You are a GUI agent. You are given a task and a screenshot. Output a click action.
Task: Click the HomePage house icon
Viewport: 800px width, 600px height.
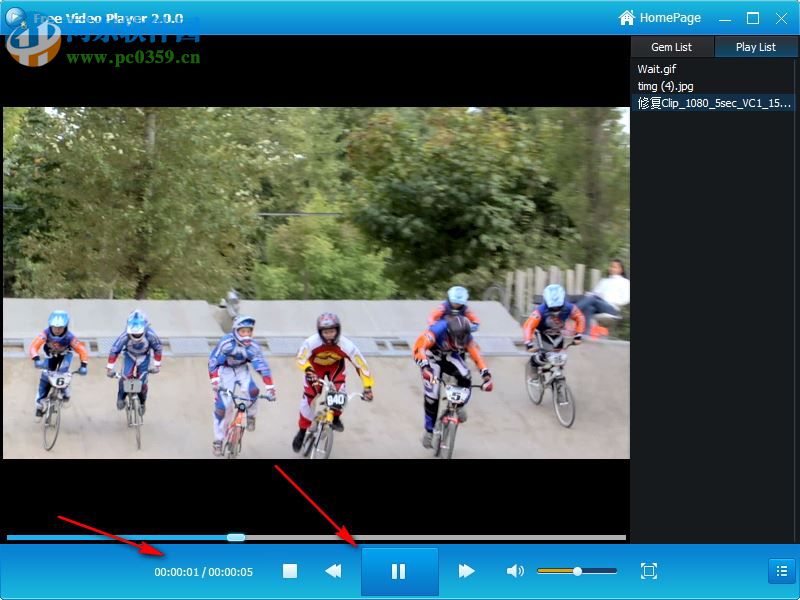[627, 17]
